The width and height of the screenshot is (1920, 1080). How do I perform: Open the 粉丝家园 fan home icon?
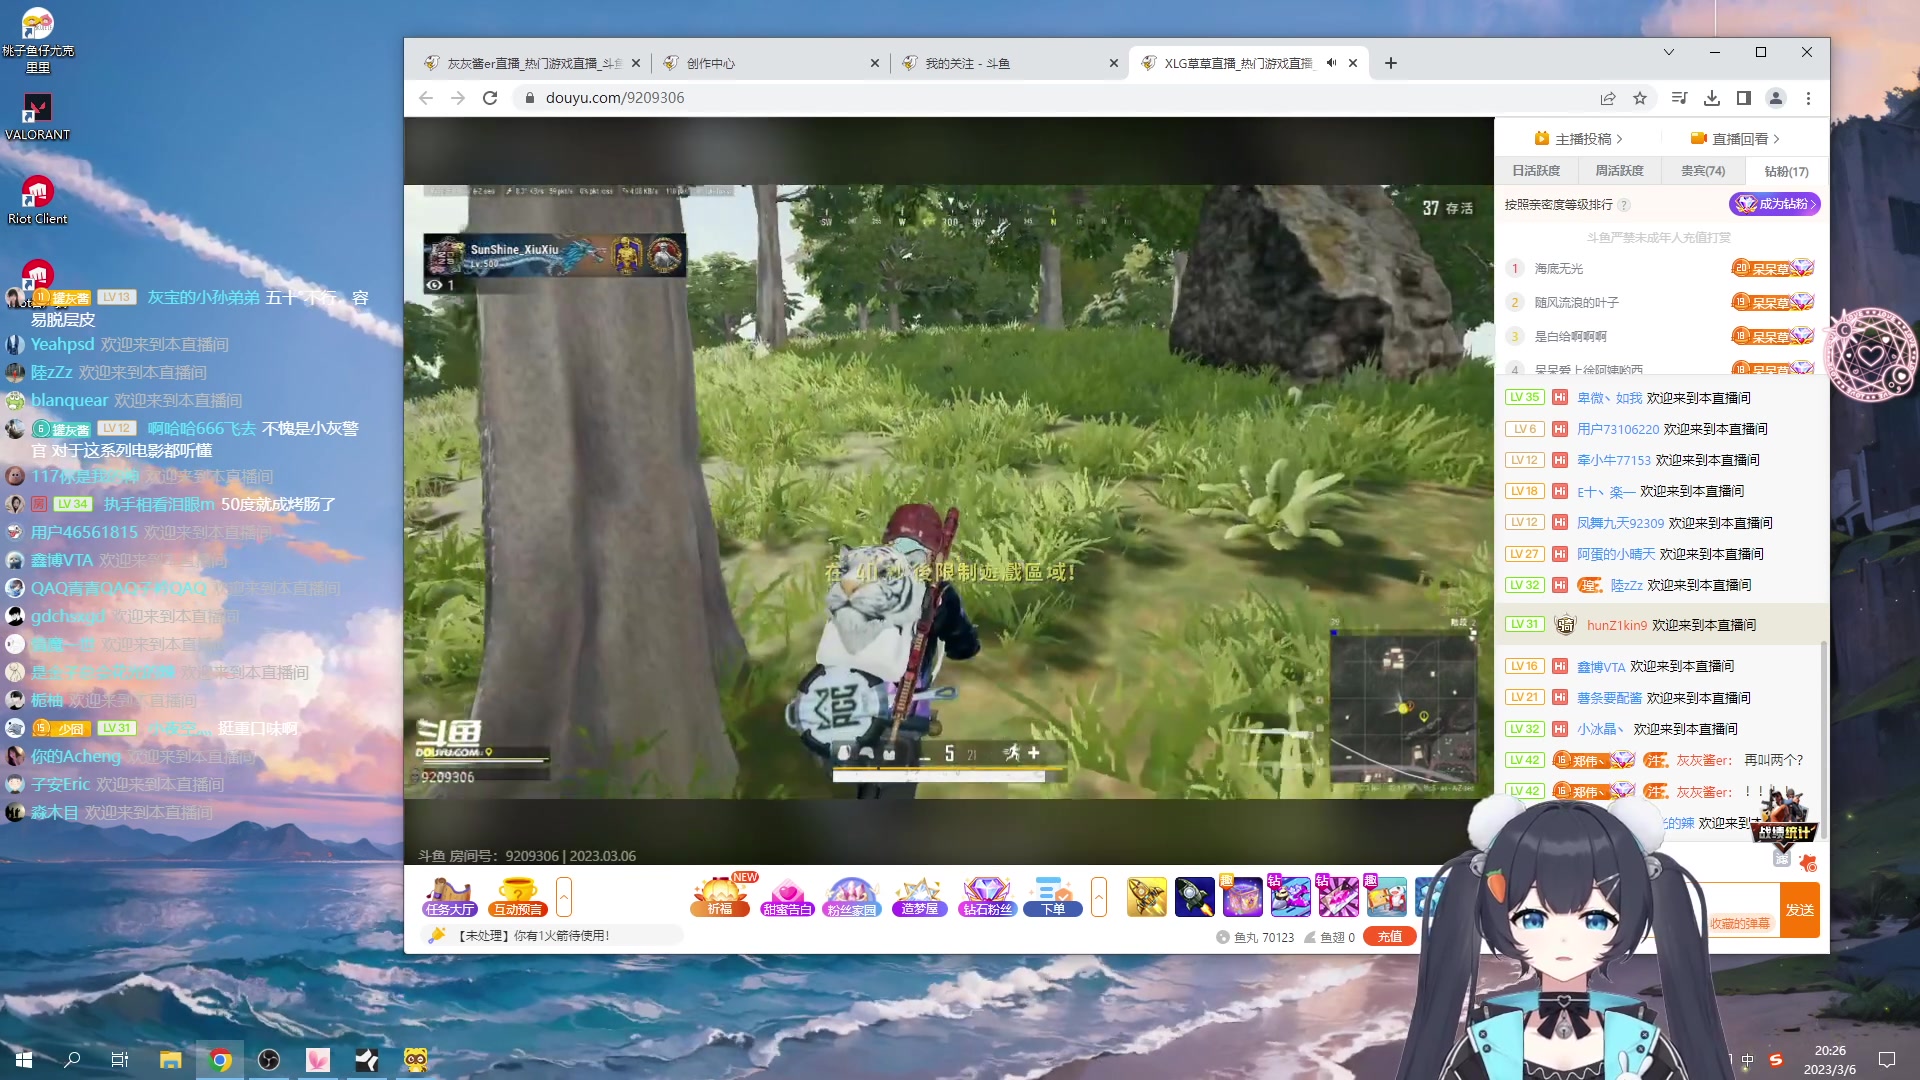(852, 897)
